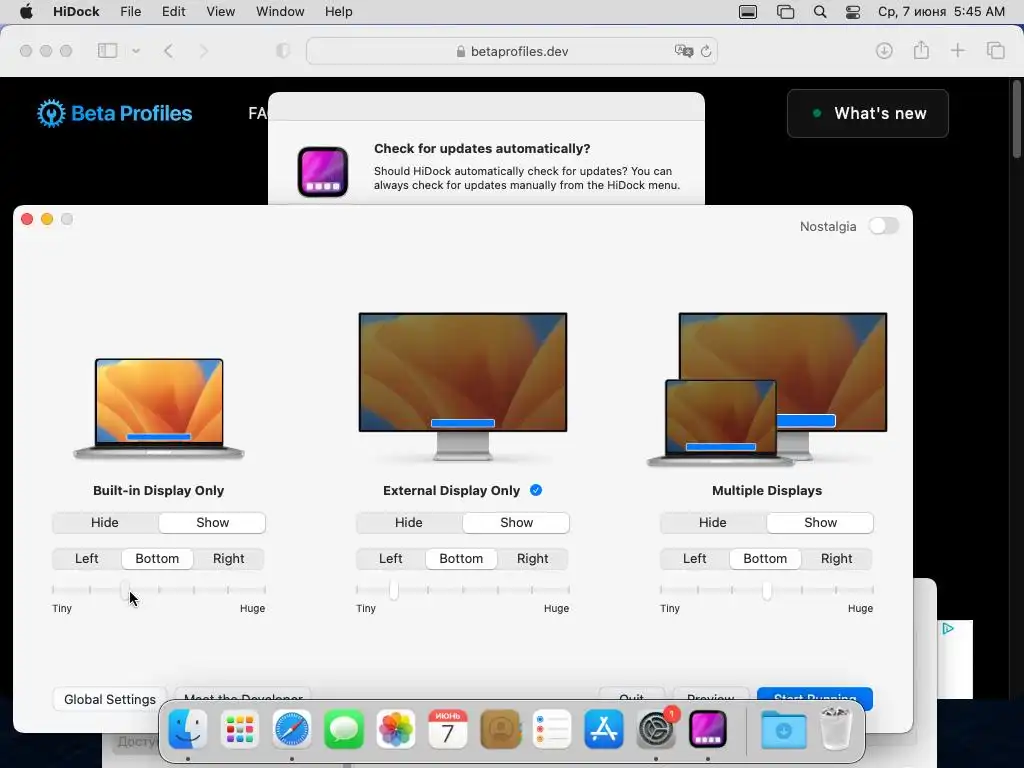This screenshot has height=768, width=1024.
Task: Toggle Safari sidebar button
Action: pyautogui.click(x=107, y=51)
